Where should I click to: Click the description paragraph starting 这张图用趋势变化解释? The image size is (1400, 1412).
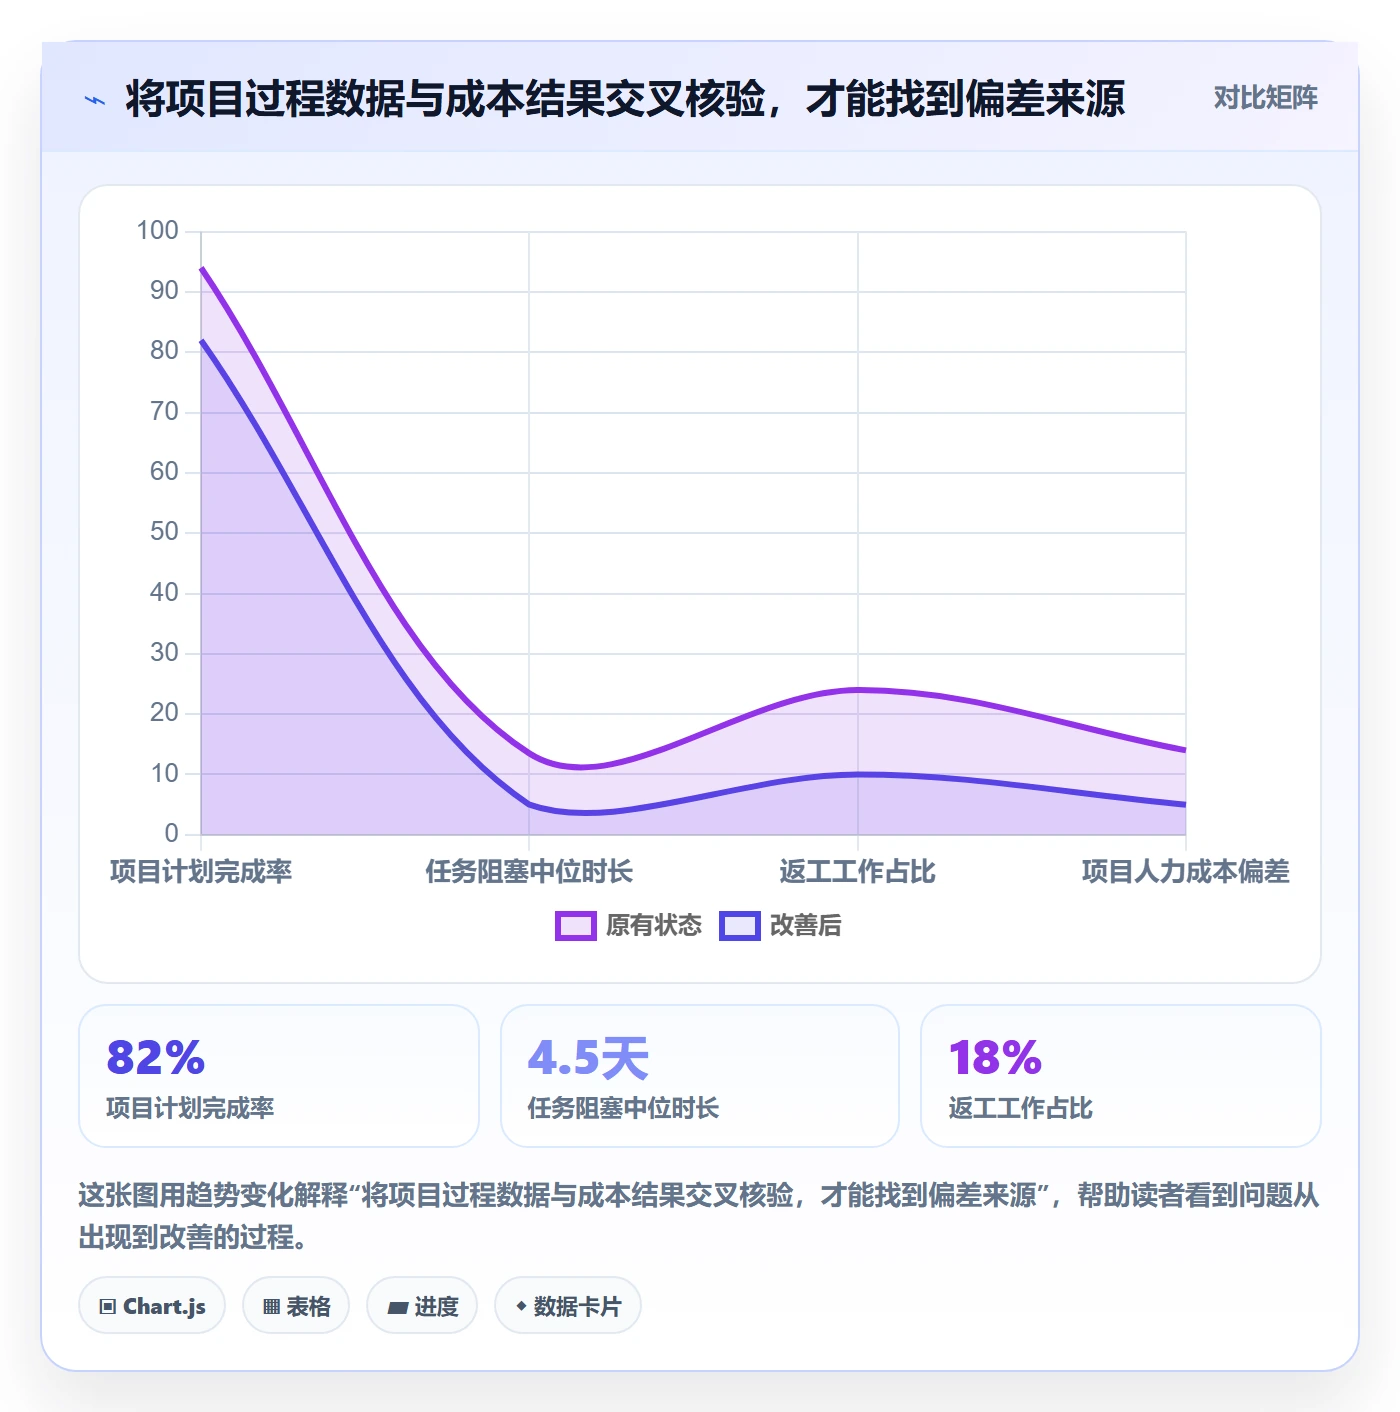click(x=699, y=1216)
